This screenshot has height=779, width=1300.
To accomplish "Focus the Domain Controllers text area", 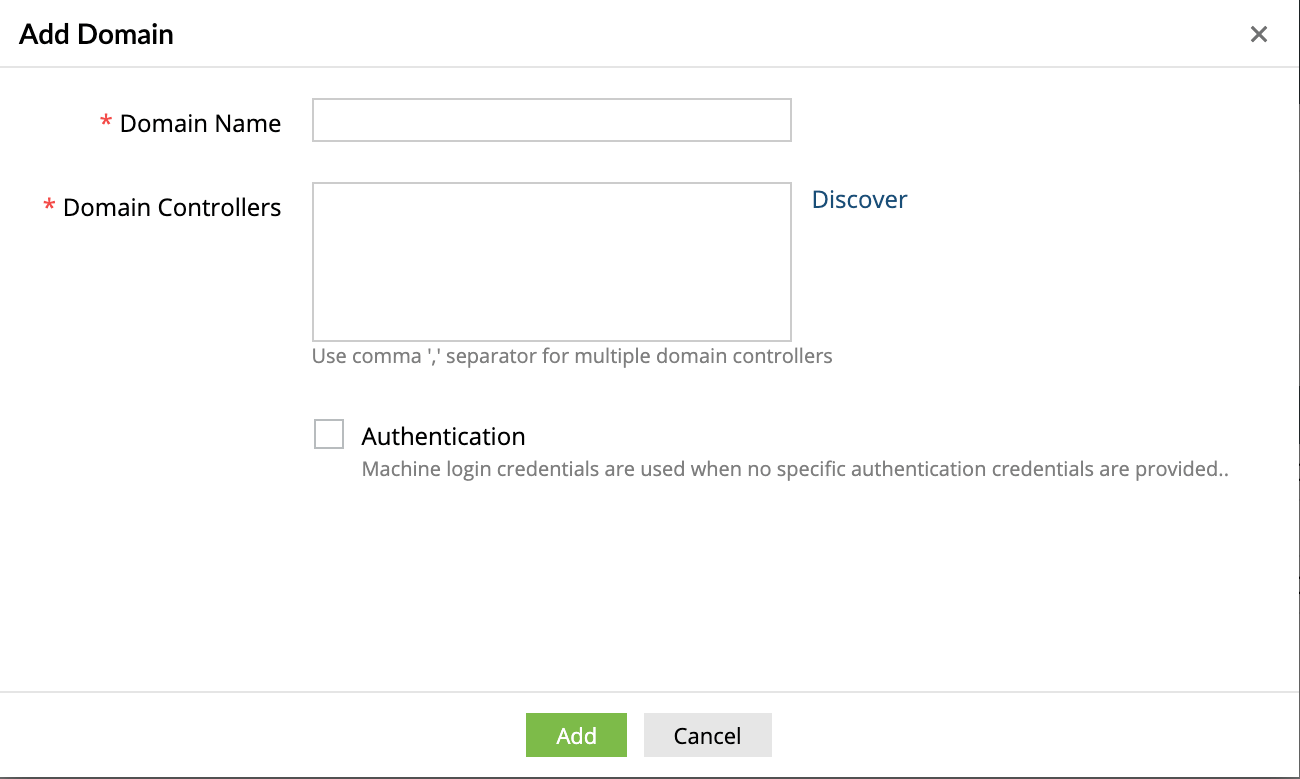I will (551, 261).
